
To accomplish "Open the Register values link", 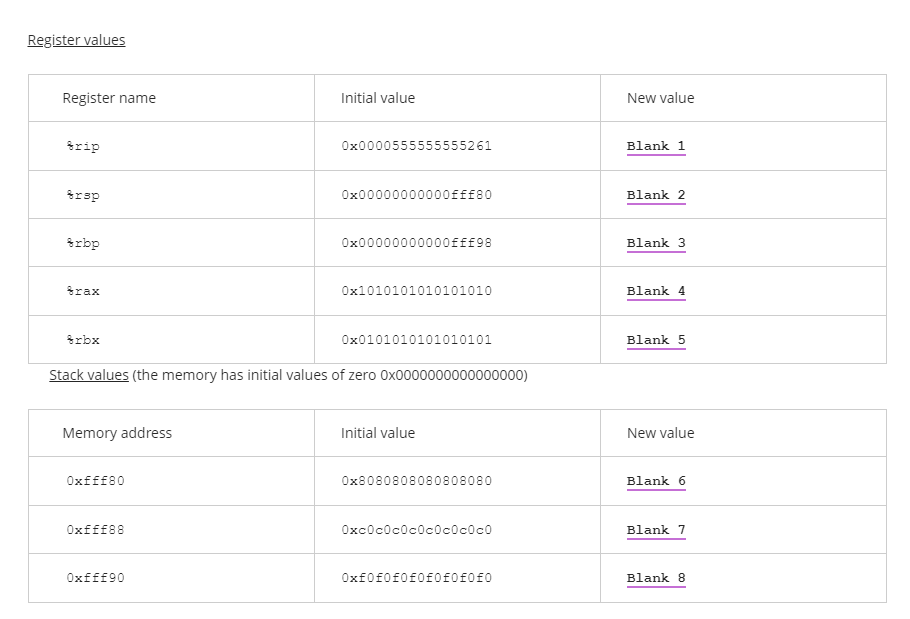I will (76, 39).
